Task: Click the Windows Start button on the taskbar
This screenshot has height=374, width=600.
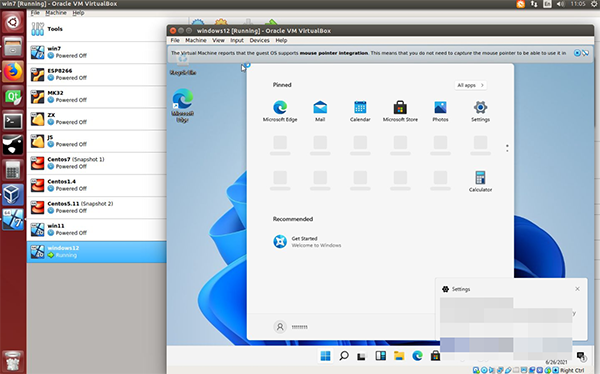Action: tap(325, 356)
